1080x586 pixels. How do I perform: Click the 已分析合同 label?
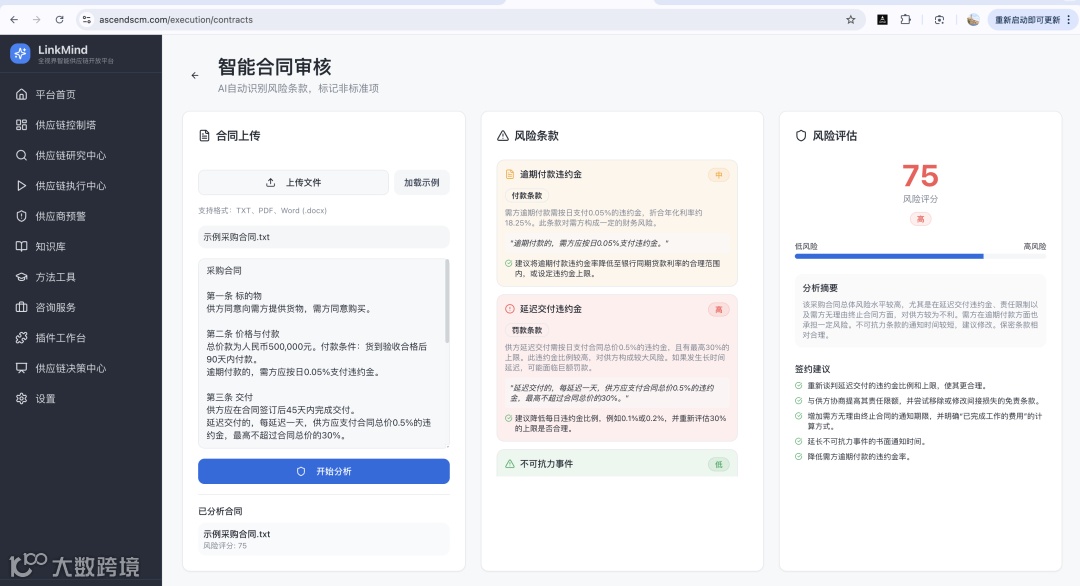[x=220, y=511]
